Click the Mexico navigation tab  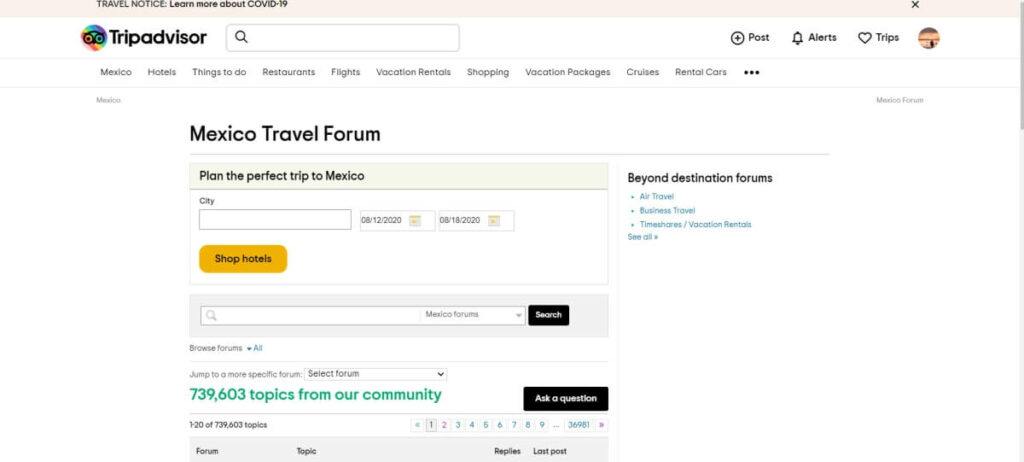[x=116, y=73]
